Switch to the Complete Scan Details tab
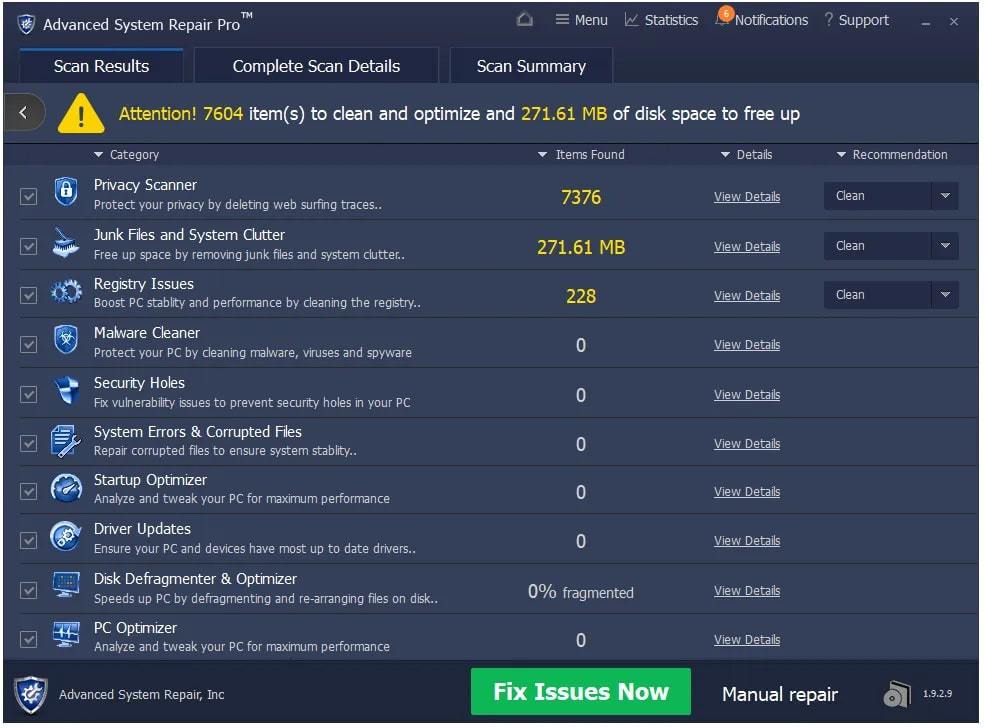The image size is (984, 728). coord(316,66)
